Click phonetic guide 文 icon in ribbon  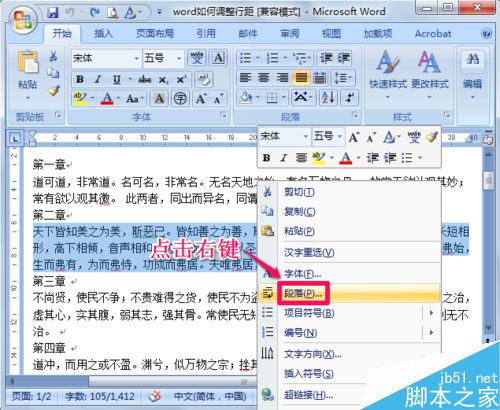pyautogui.click(x=197, y=58)
